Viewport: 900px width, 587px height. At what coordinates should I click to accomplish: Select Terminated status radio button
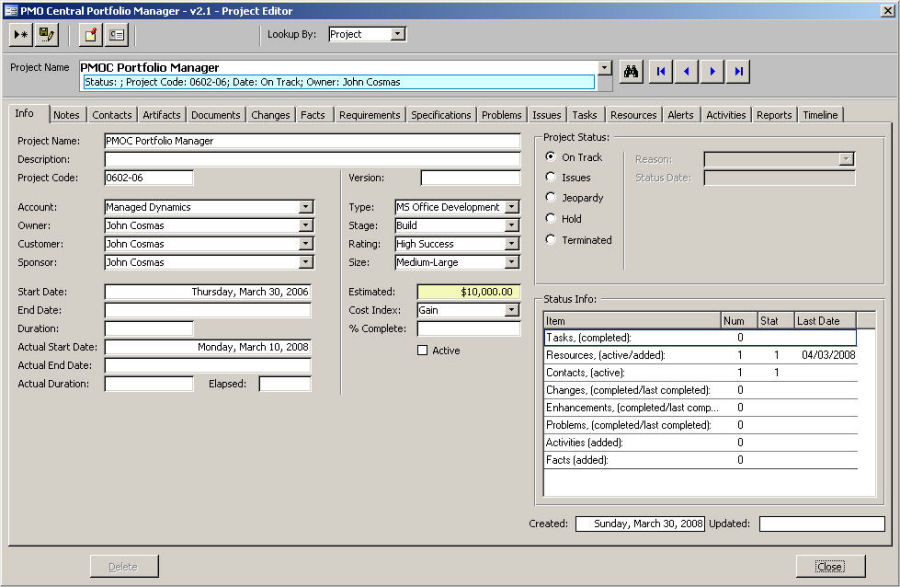click(x=550, y=239)
